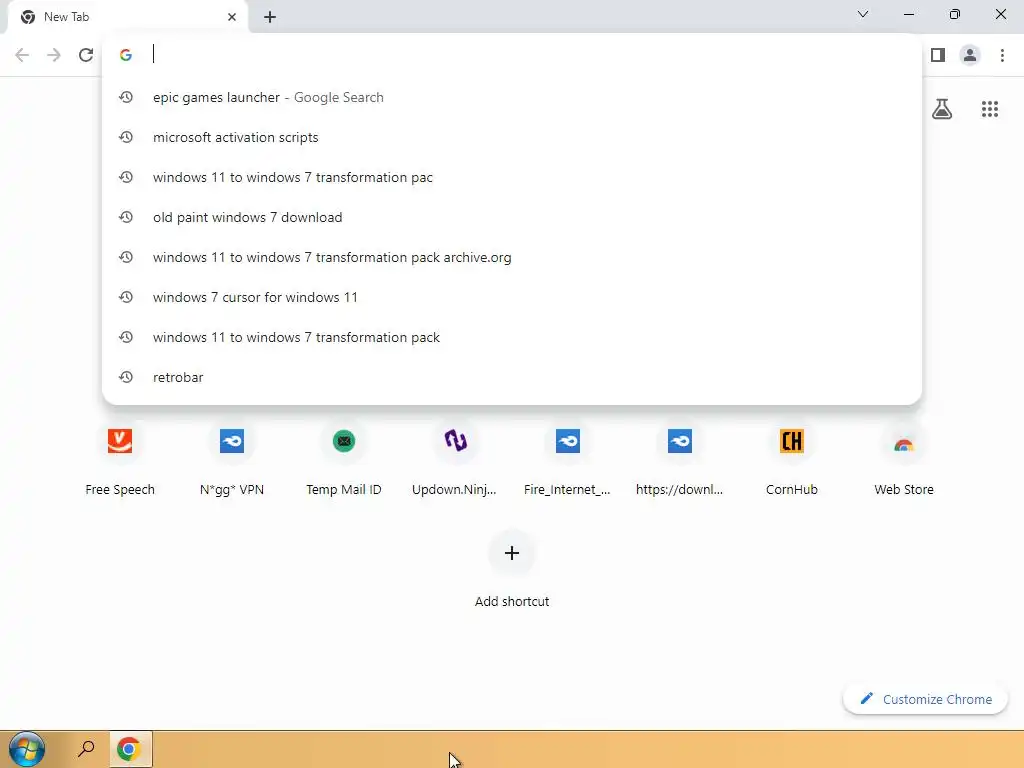Add a new shortcut with plus icon
Image resolution: width=1024 pixels, height=768 pixels.
point(512,553)
